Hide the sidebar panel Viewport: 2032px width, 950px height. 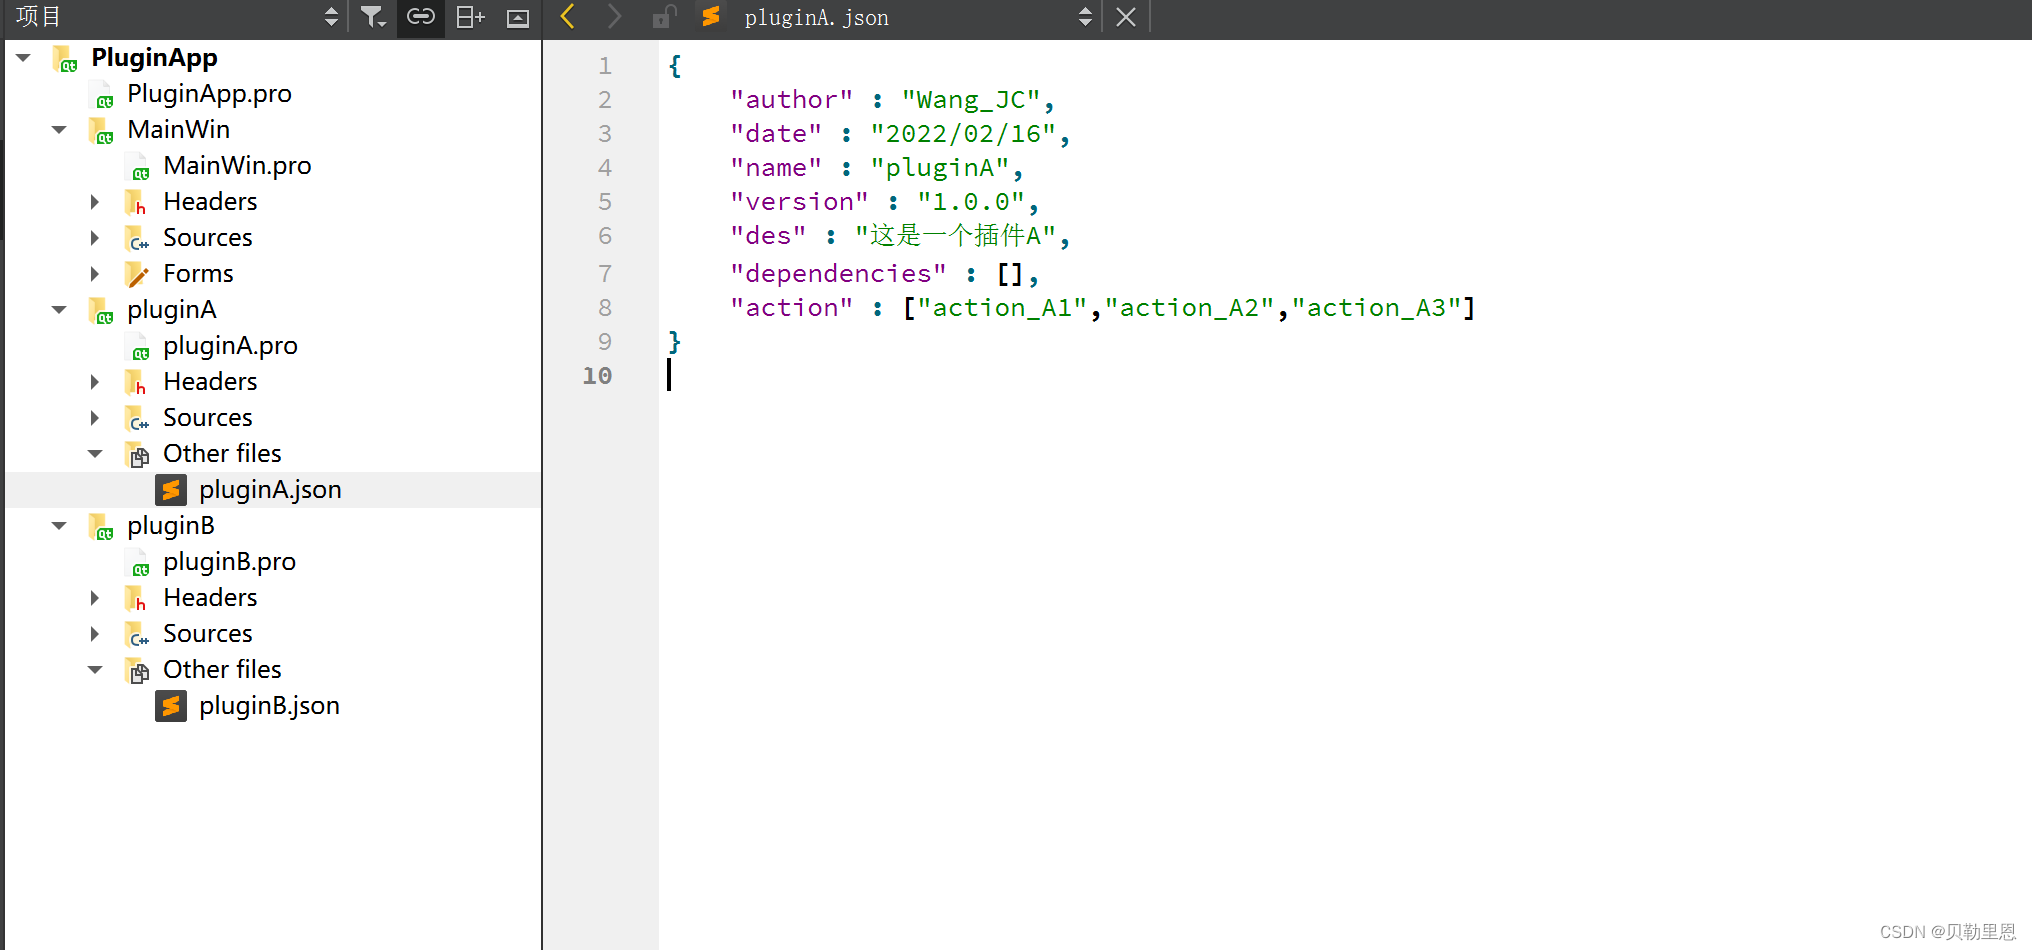point(518,18)
